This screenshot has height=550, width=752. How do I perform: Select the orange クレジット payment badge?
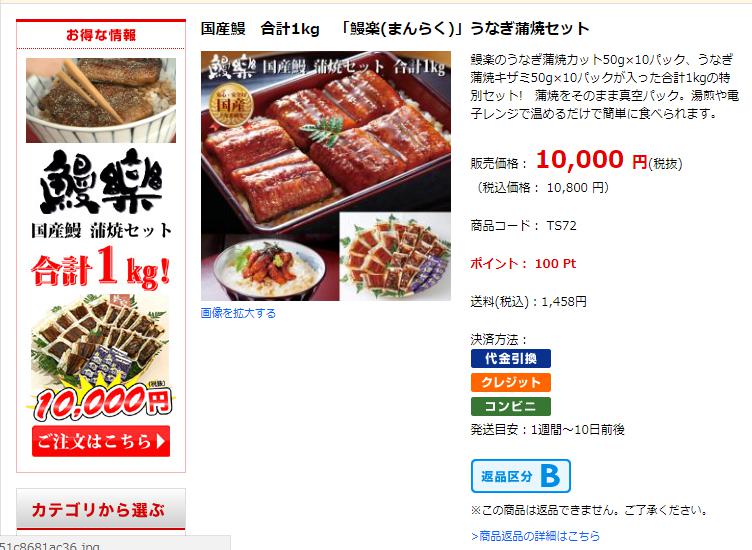511,382
